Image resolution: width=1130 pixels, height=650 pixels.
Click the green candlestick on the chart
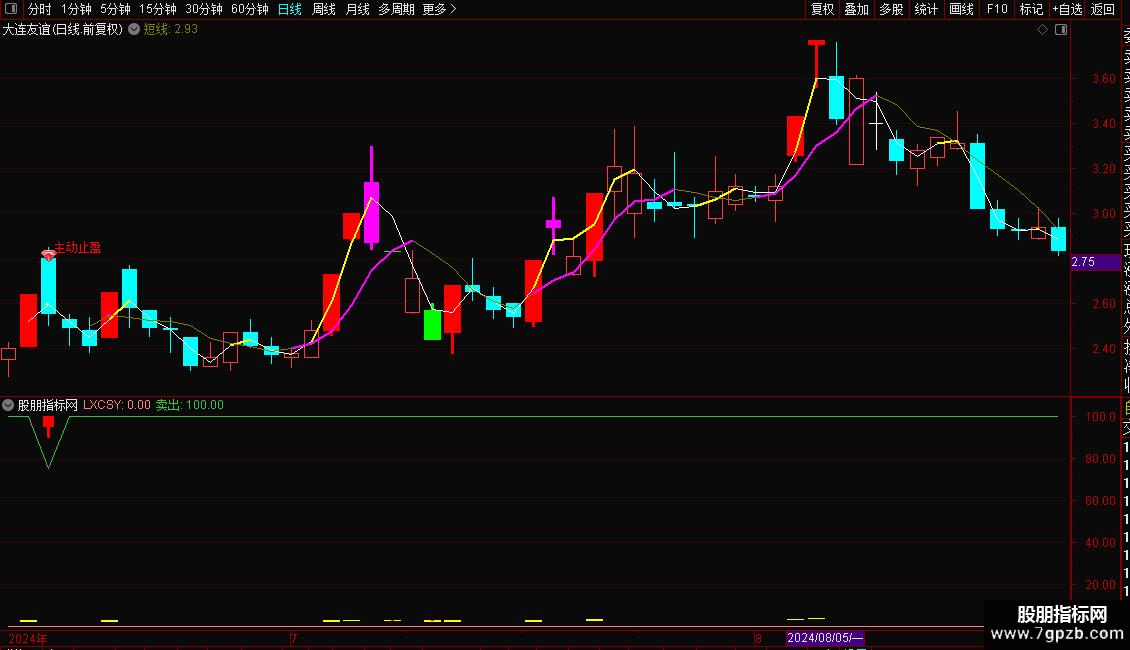tap(432, 324)
